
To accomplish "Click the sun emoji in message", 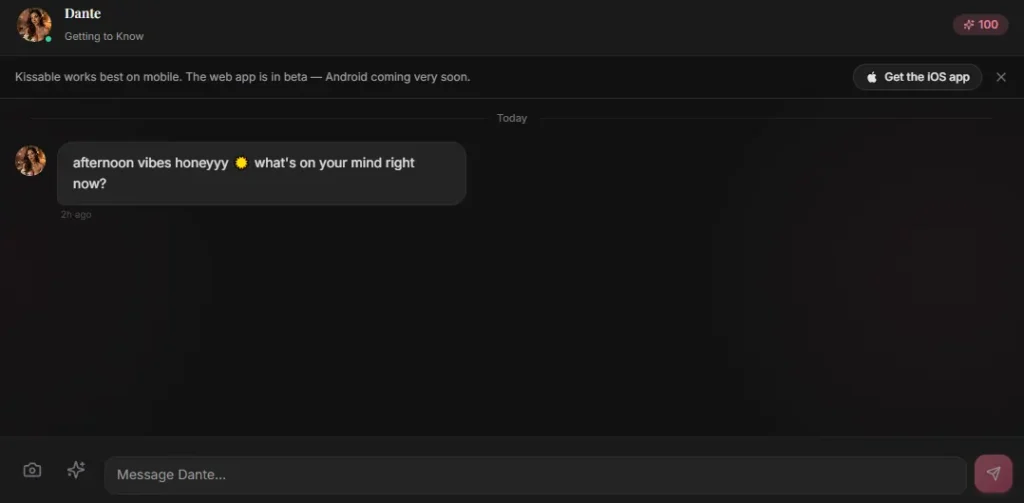I will (241, 163).
